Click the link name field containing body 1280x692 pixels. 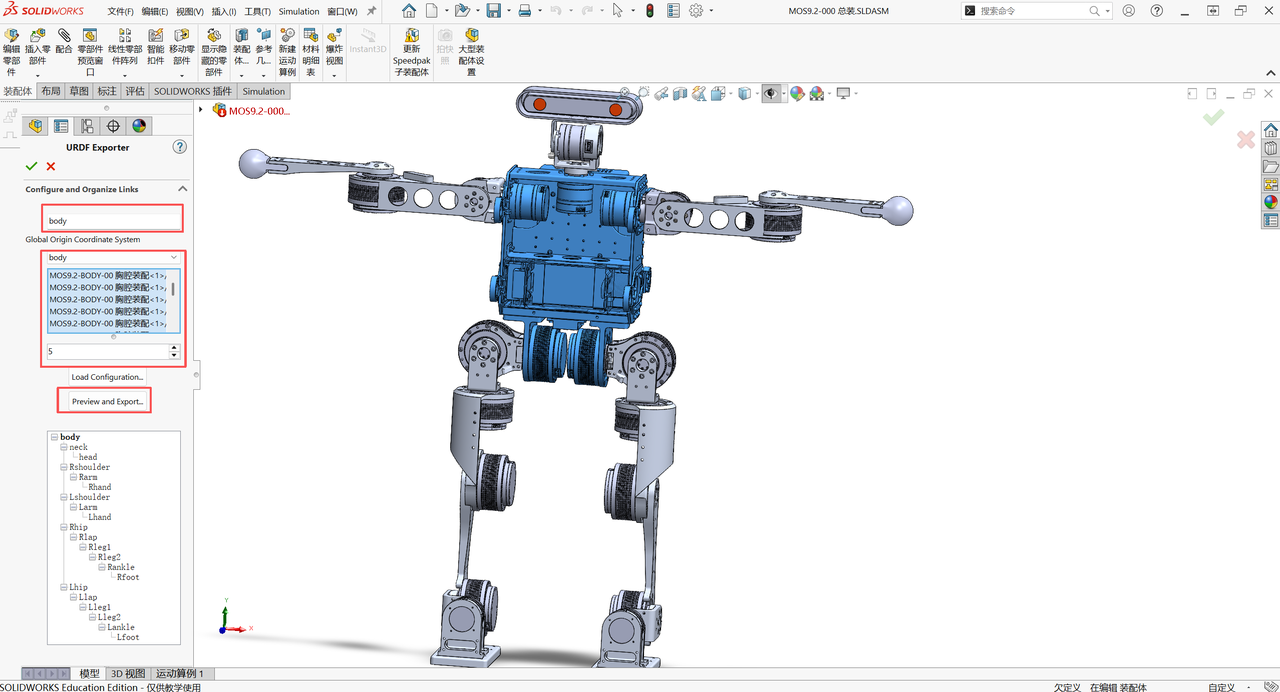(x=113, y=220)
